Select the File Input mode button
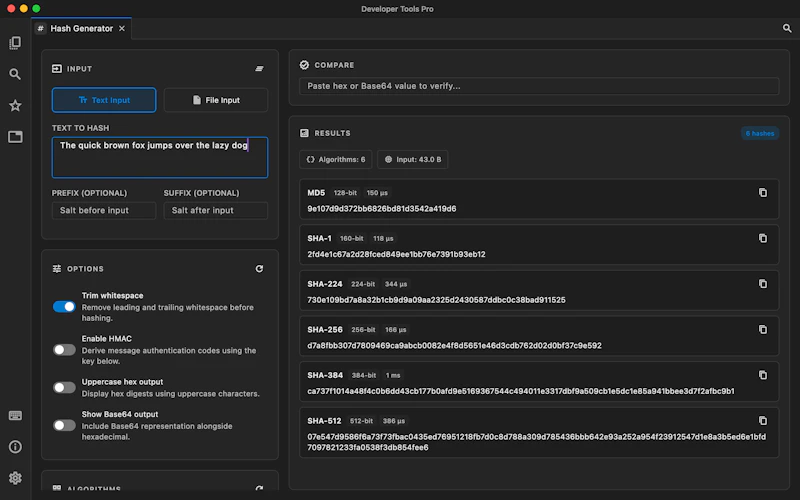The height and width of the screenshot is (500, 800). coord(216,100)
